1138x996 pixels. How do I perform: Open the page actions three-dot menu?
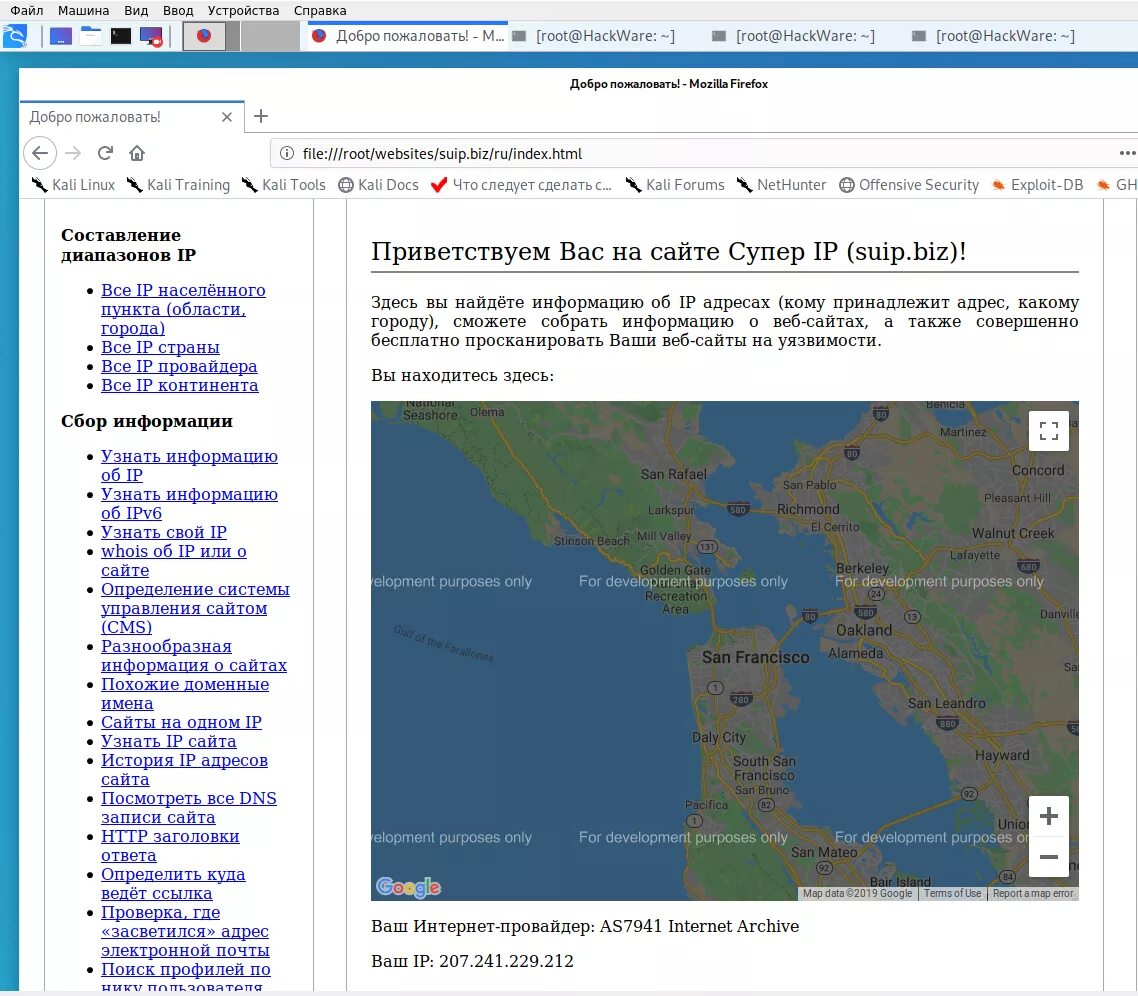[1127, 153]
